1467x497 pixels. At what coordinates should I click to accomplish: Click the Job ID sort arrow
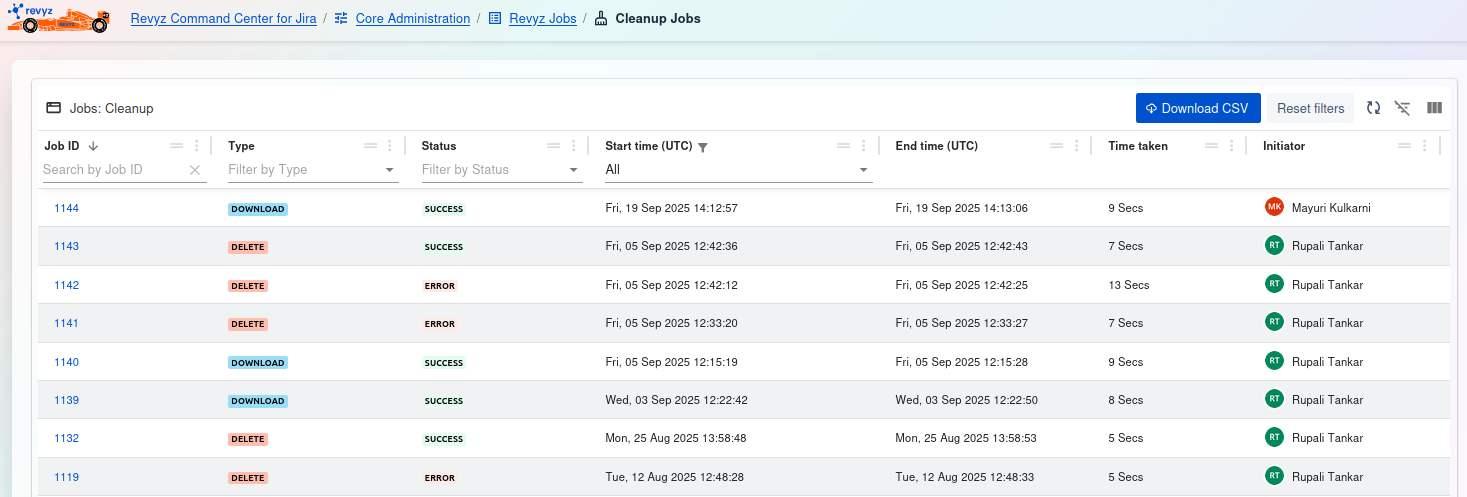point(93,146)
